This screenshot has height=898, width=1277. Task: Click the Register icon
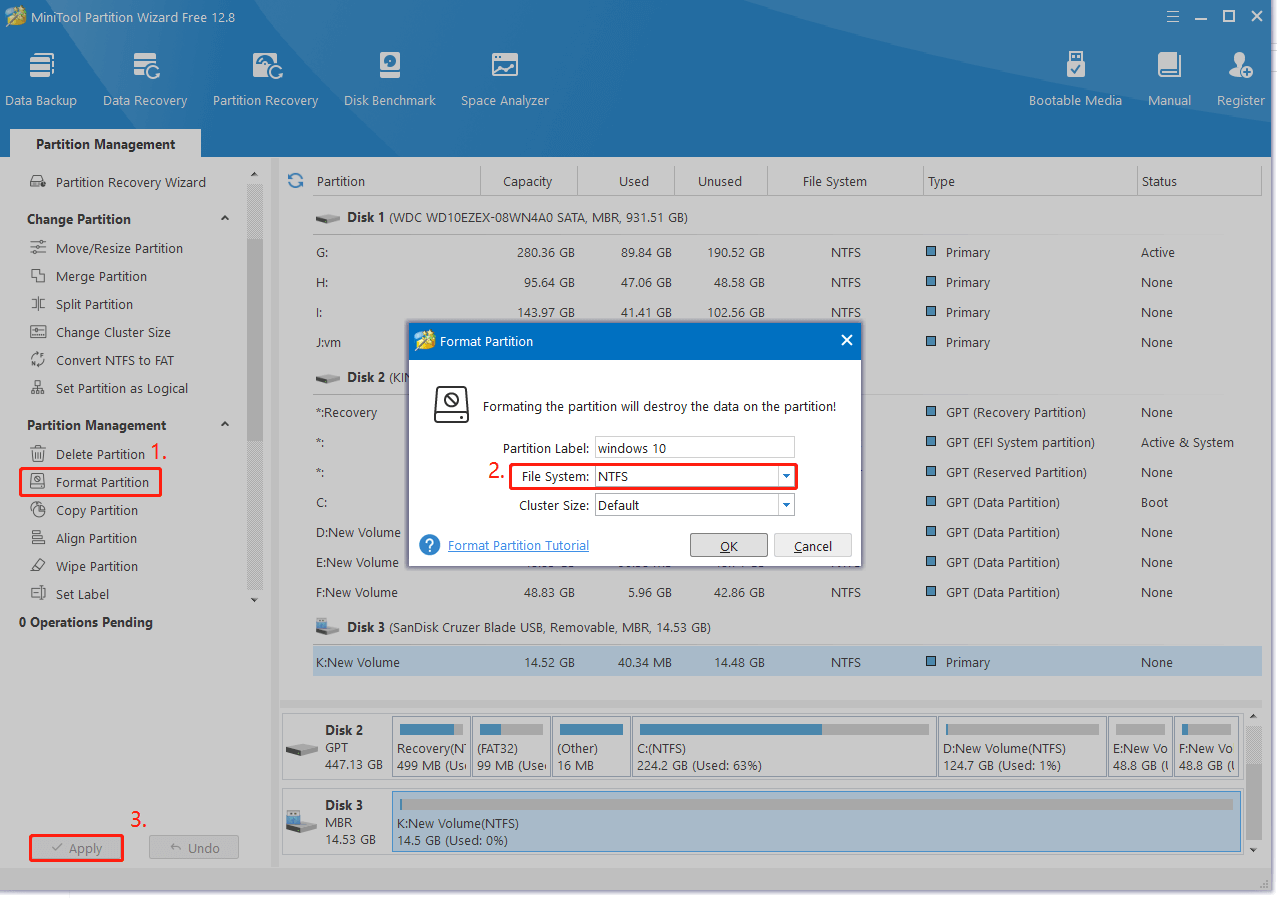(x=1240, y=78)
